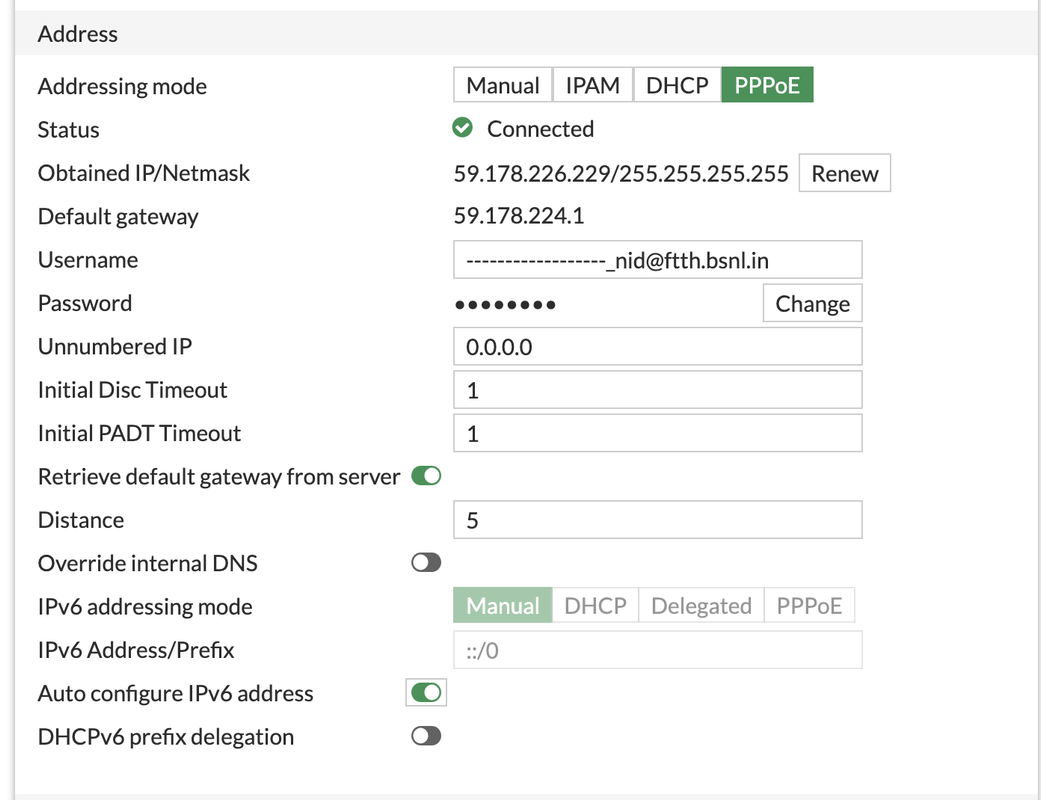Edit the Initial PADT Timeout field
Screen dimensions: 1041x800
[x=657, y=433]
